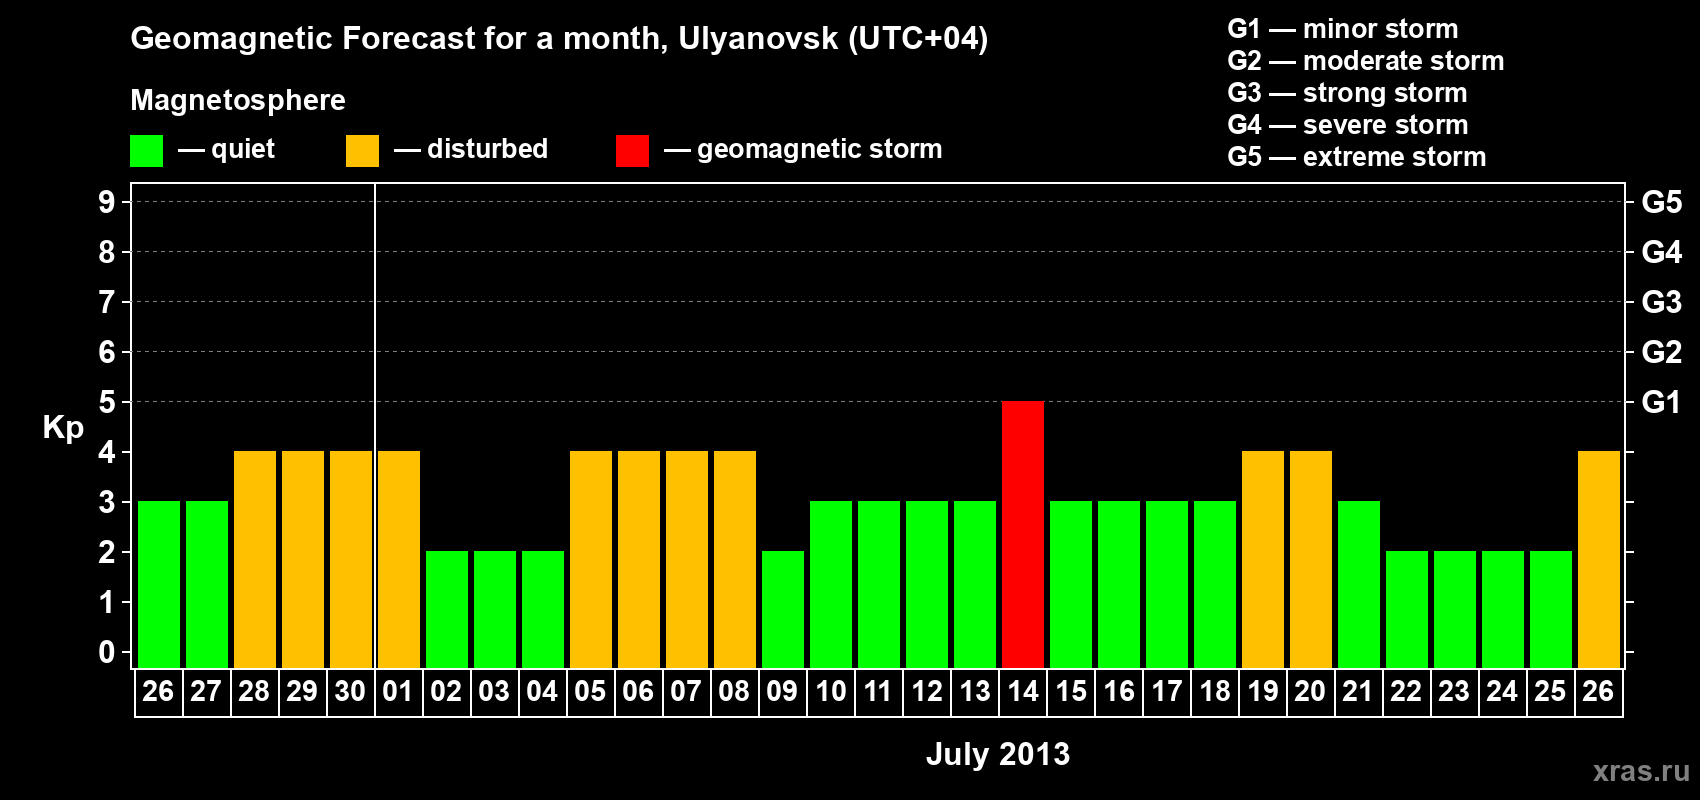Click the green bar above date 09

pyautogui.click(x=783, y=609)
